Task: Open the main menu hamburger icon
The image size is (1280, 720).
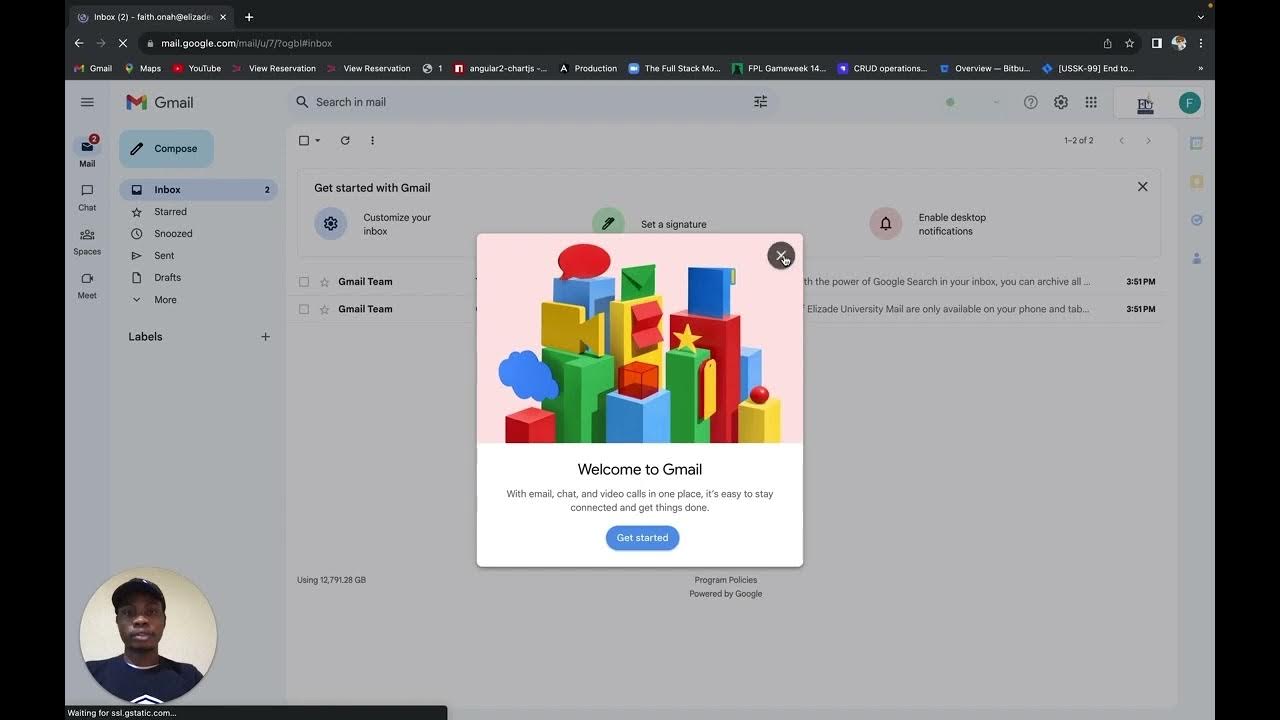Action: (x=87, y=102)
